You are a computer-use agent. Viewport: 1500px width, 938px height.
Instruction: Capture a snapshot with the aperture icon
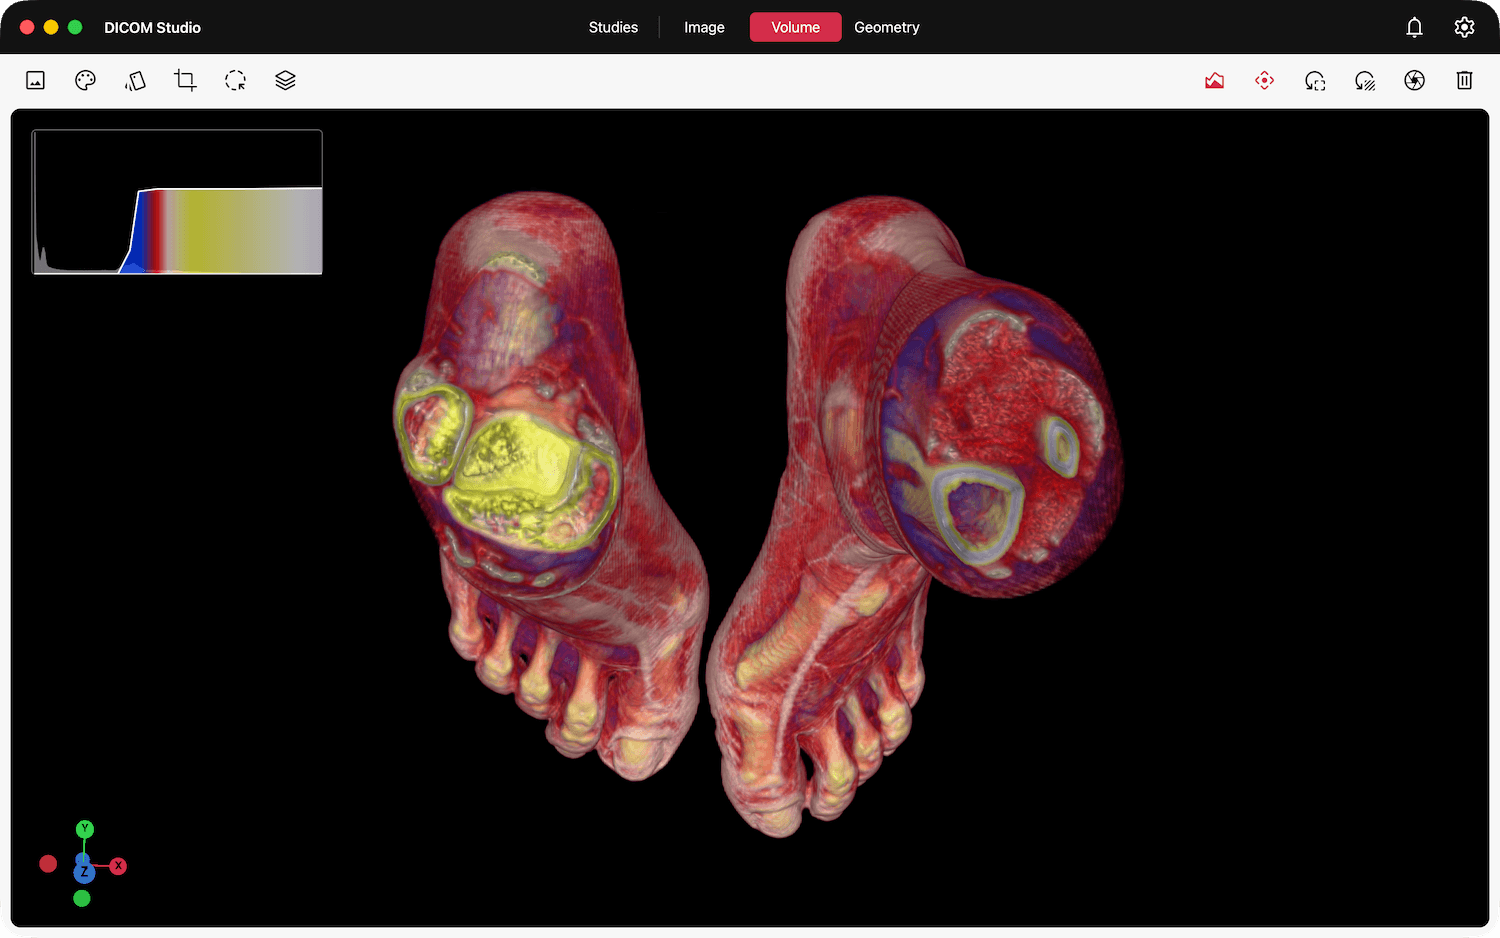tap(1414, 81)
